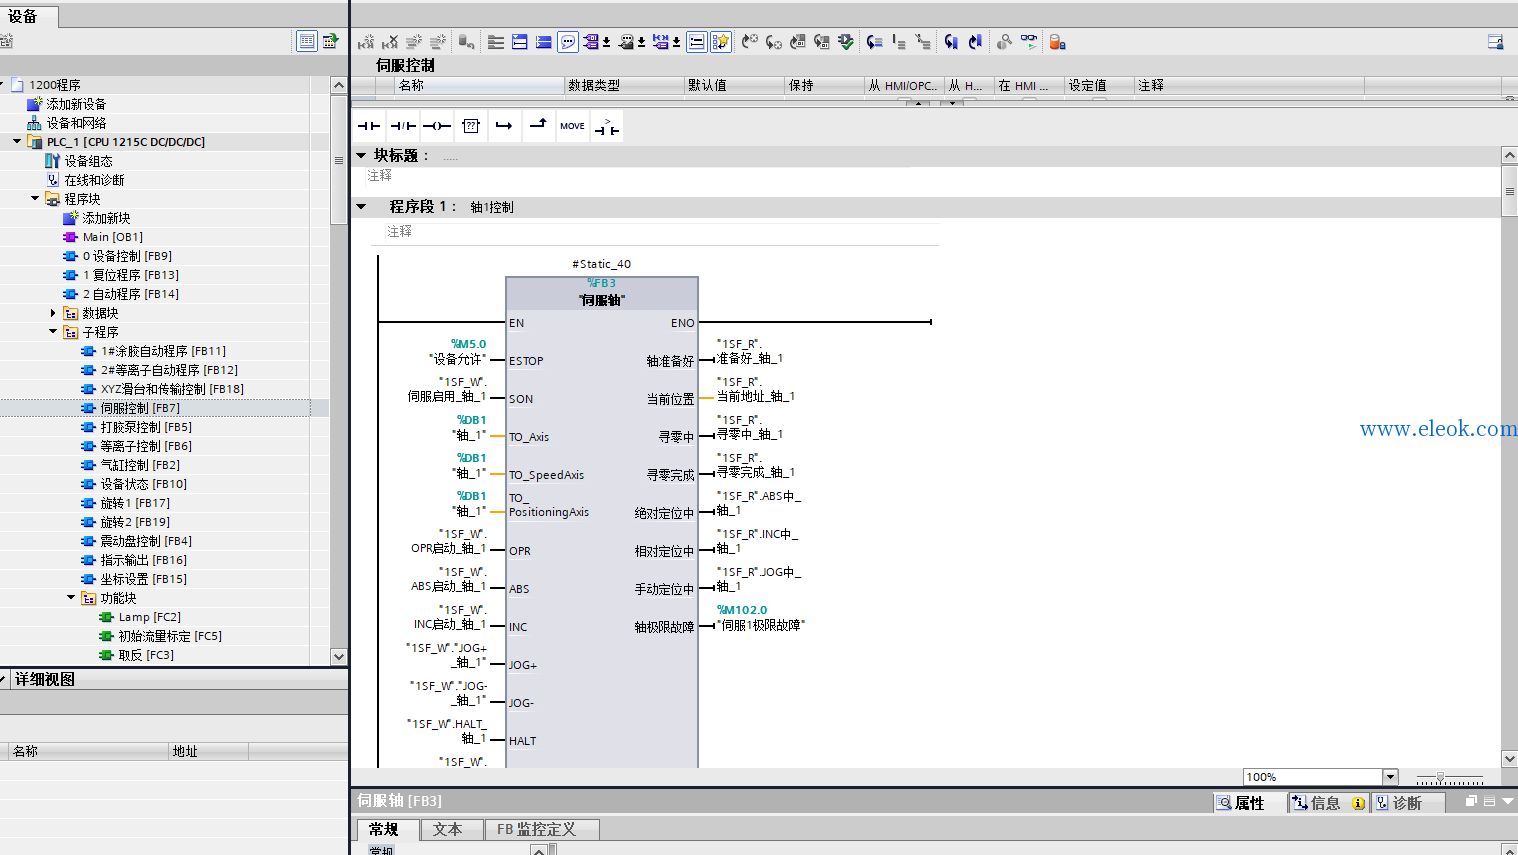Click the database lock icon in toolbar
This screenshot has height=855, width=1518.
click(1057, 42)
